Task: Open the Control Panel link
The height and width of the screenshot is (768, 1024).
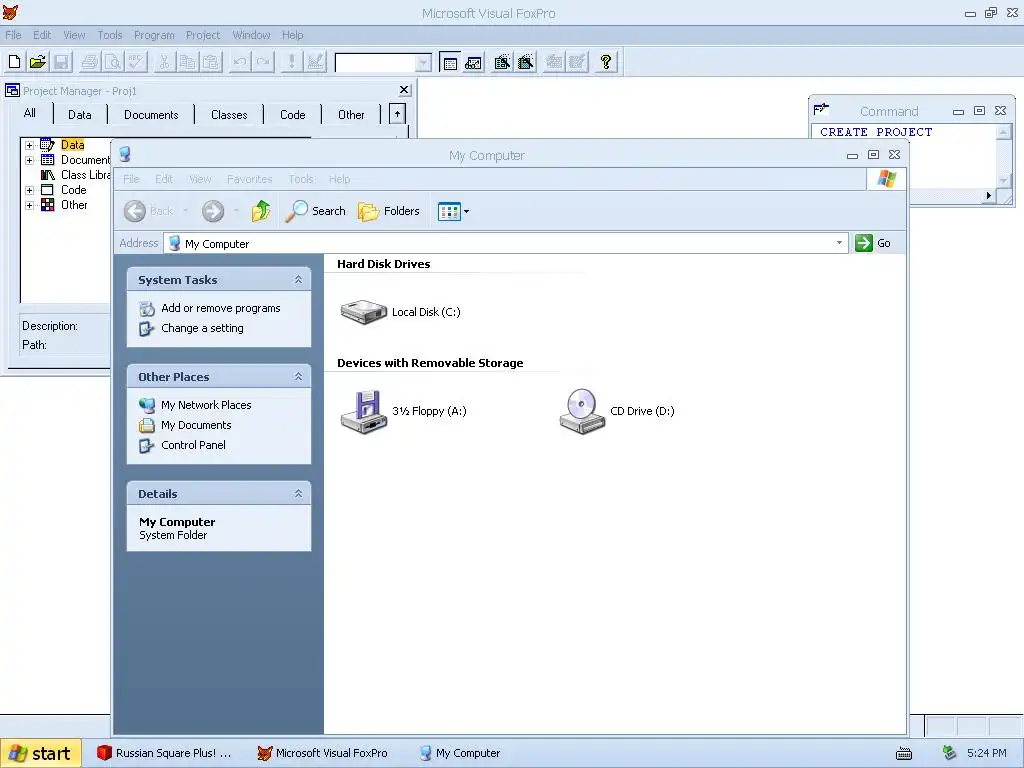Action: coord(193,445)
